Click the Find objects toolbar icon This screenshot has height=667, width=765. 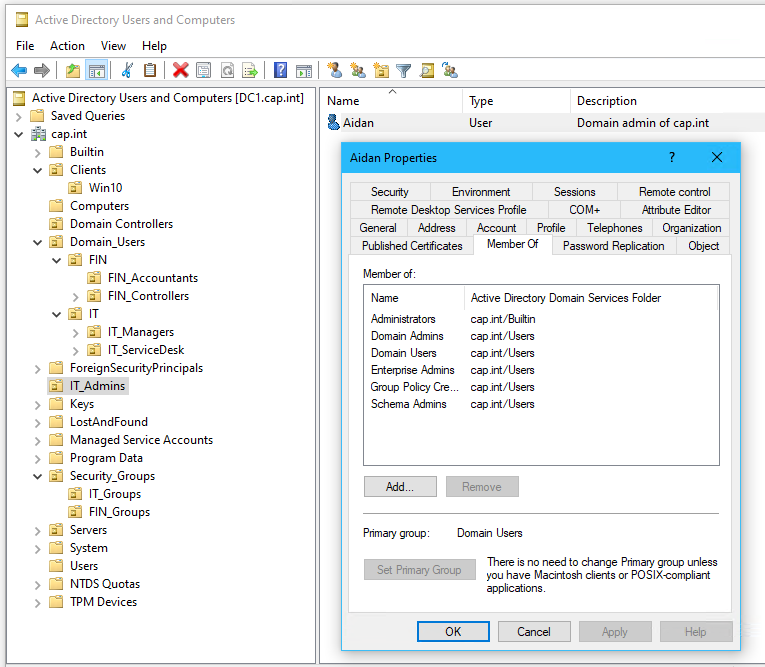tap(427, 71)
